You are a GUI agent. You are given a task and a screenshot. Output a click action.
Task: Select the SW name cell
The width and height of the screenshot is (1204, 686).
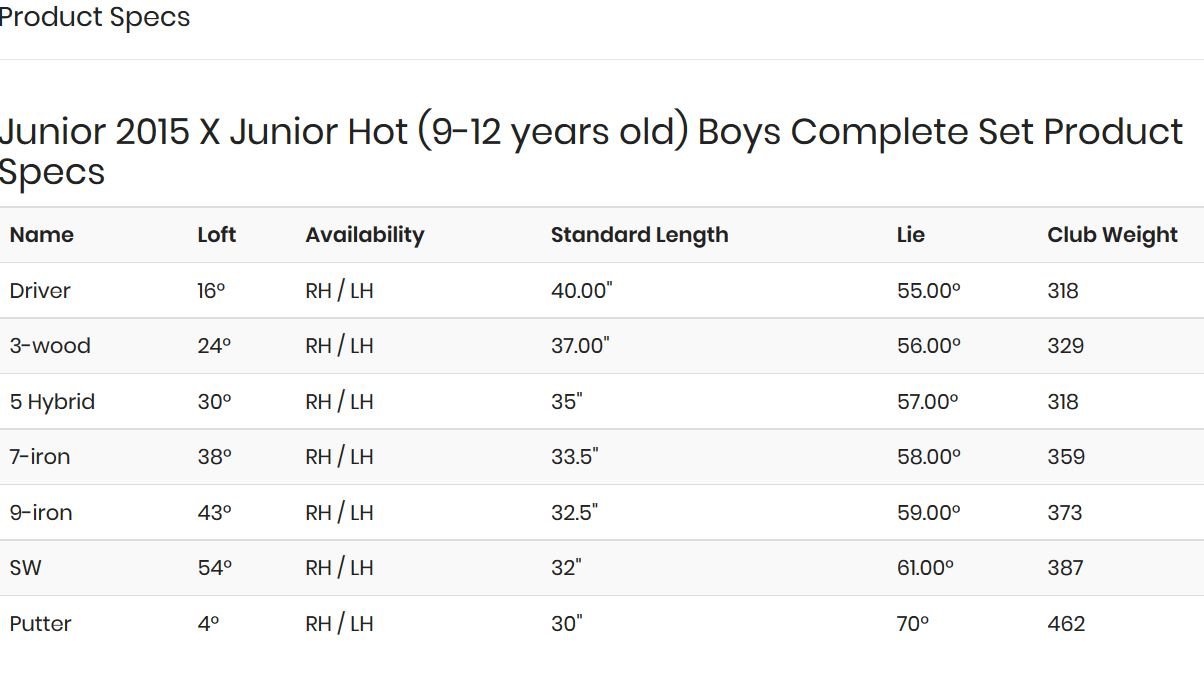click(x=26, y=568)
